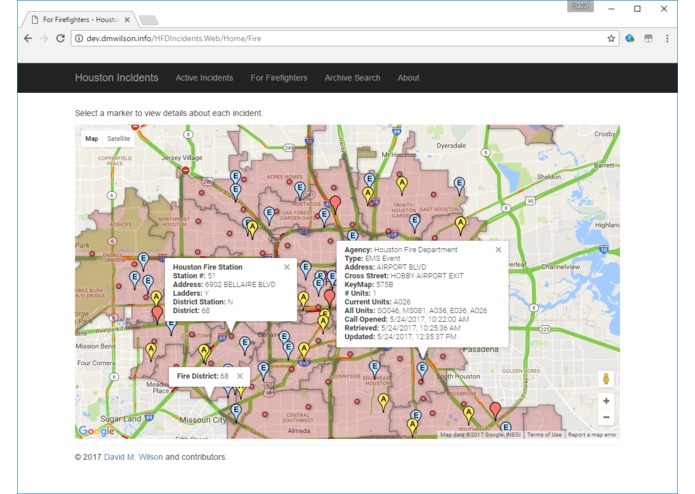Click 'Fire District: 68' popup text
The width and height of the screenshot is (695, 494).
click(203, 376)
